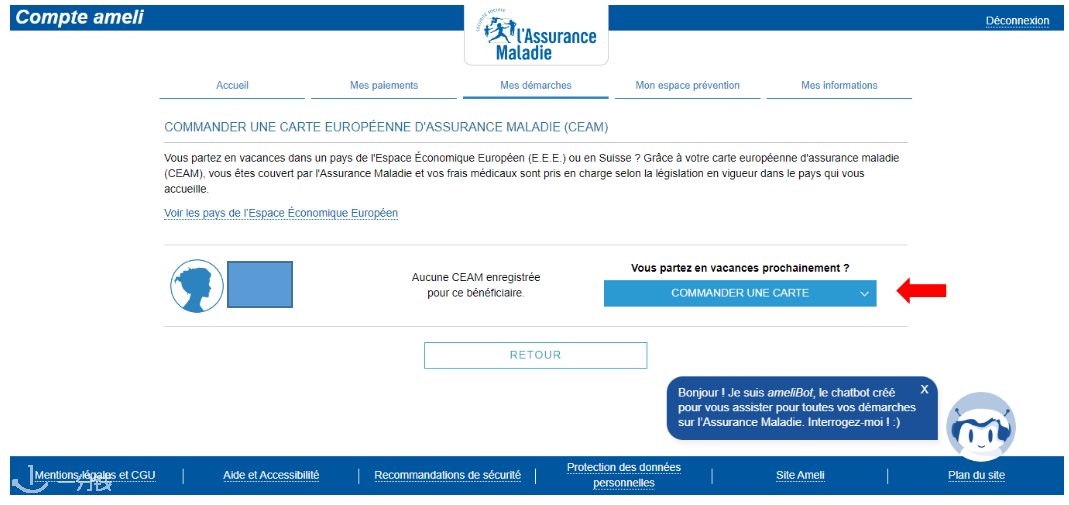Click the Compte ameli header title

coord(79,18)
